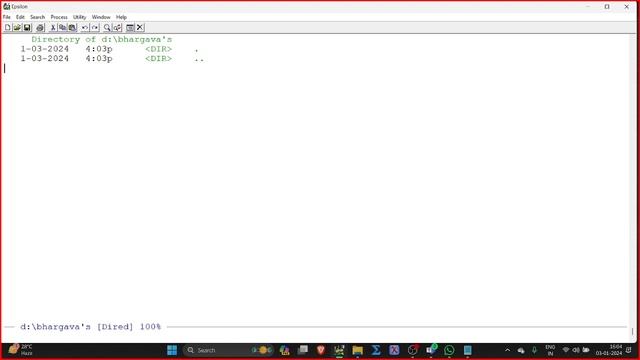Start a search with magnifier icon
The height and width of the screenshot is (360, 640).
[x=107, y=27]
